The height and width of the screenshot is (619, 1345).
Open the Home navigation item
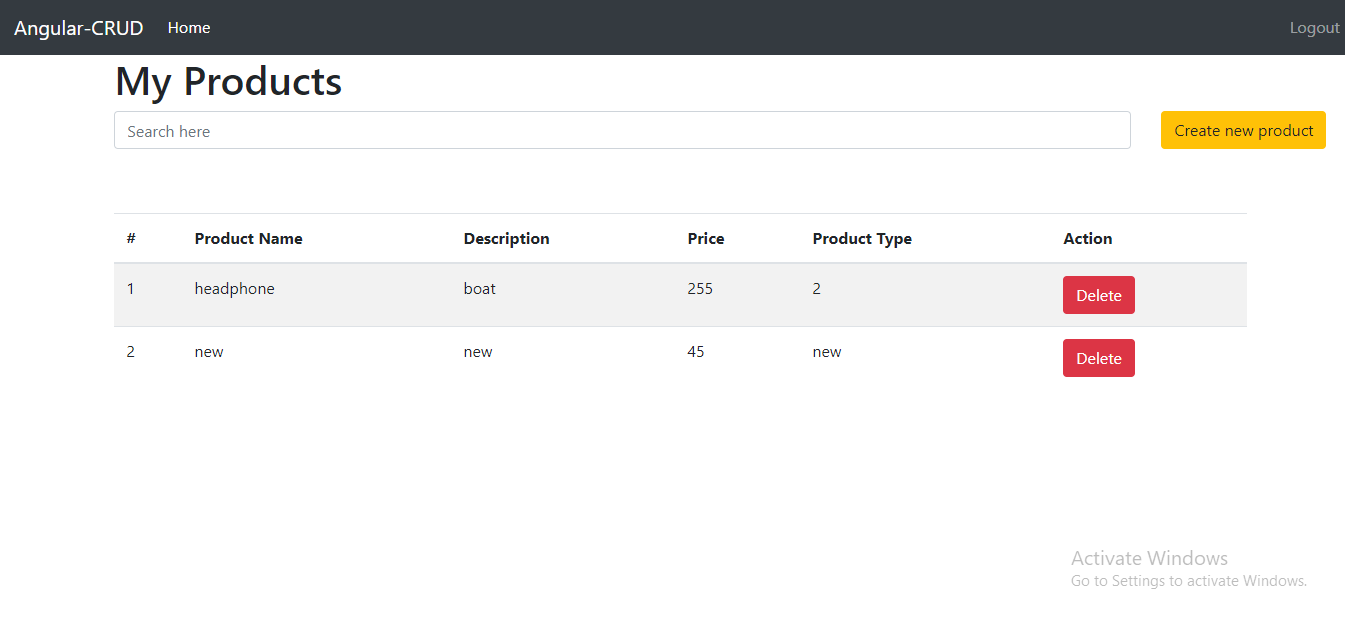coord(189,27)
